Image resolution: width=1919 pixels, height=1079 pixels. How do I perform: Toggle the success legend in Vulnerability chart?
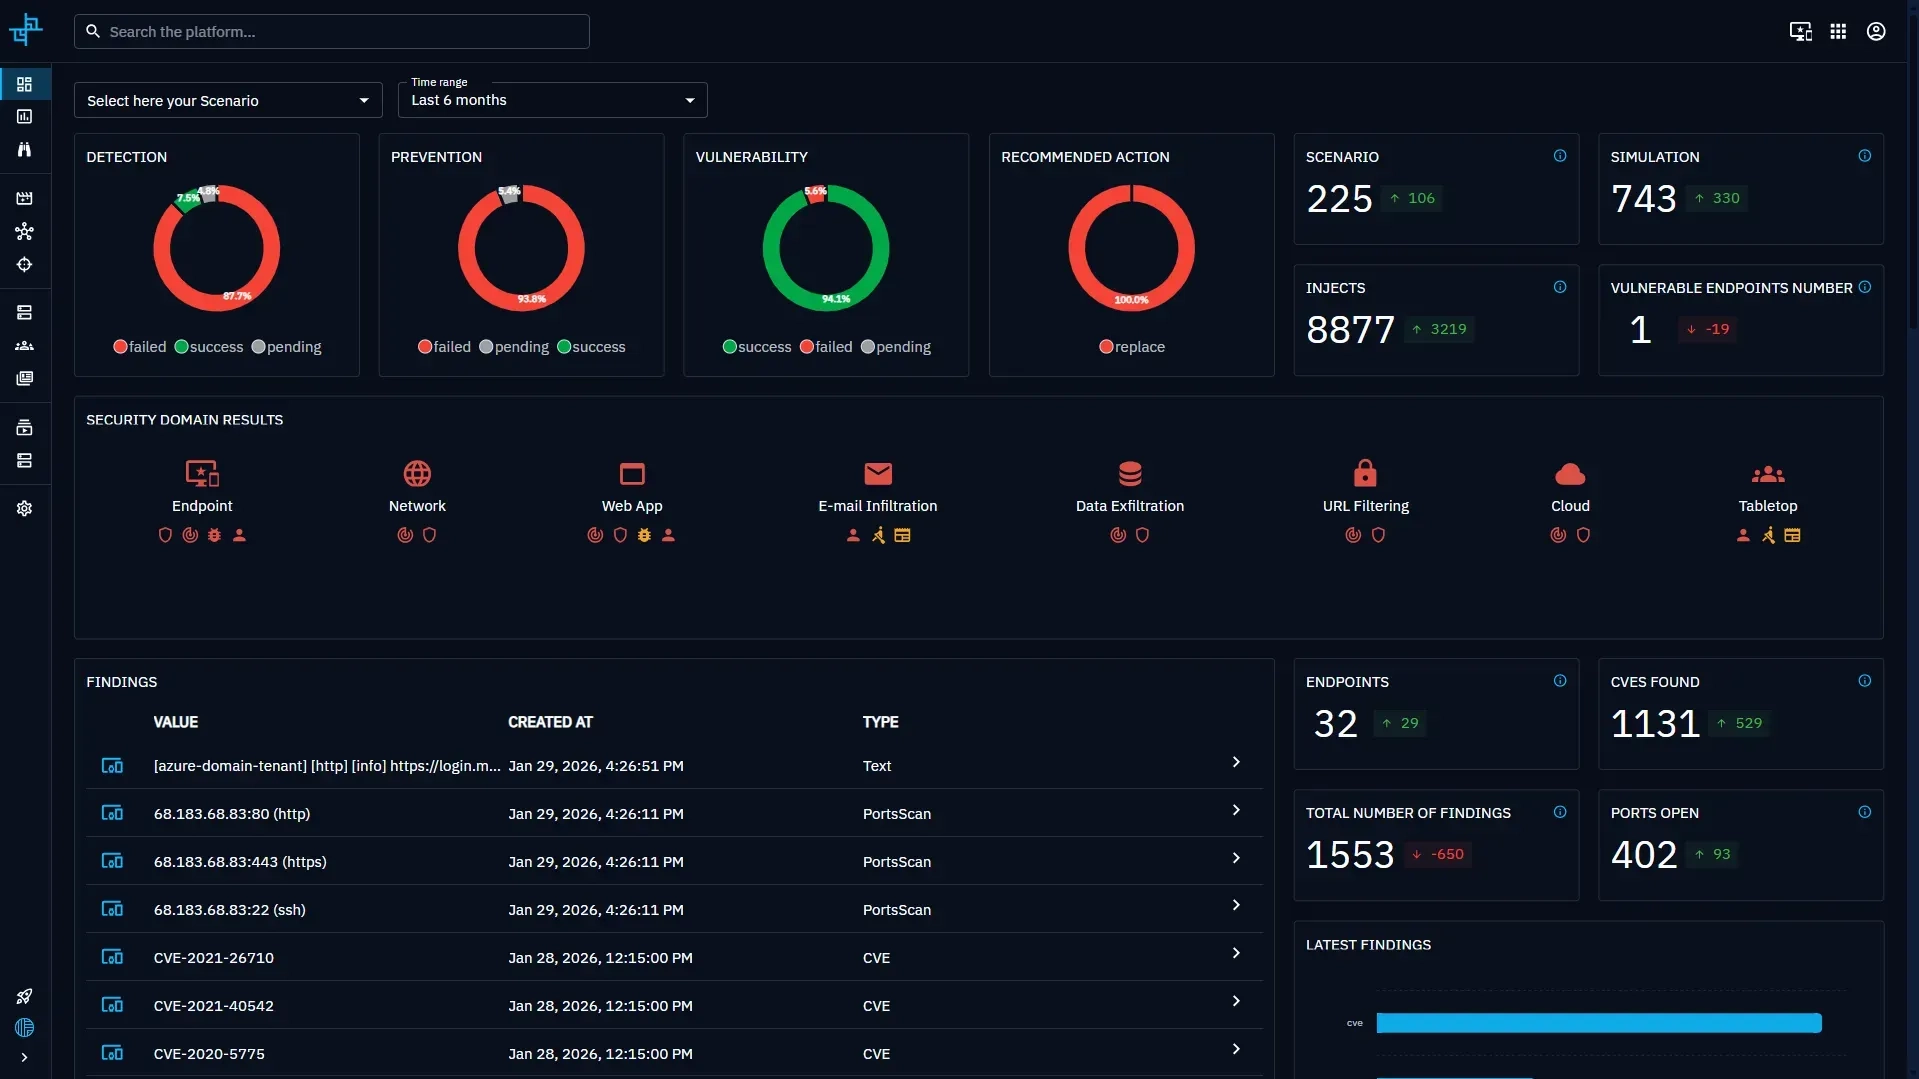point(756,347)
